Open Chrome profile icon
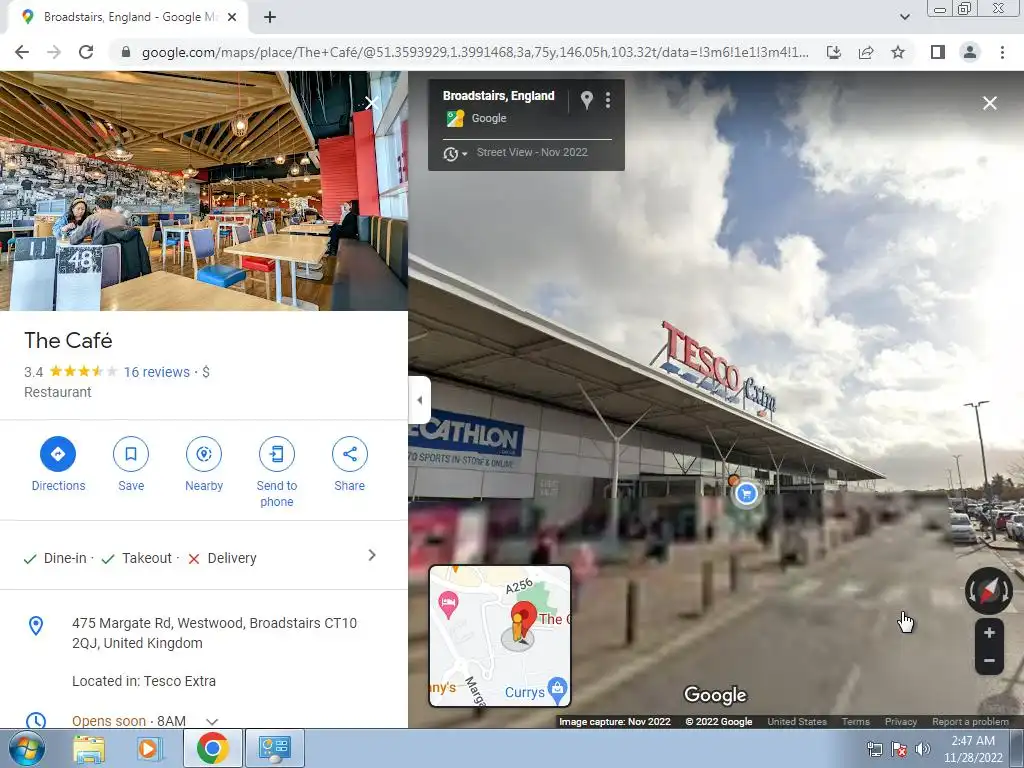Screen dimensions: 1024x768 click(x=970, y=52)
